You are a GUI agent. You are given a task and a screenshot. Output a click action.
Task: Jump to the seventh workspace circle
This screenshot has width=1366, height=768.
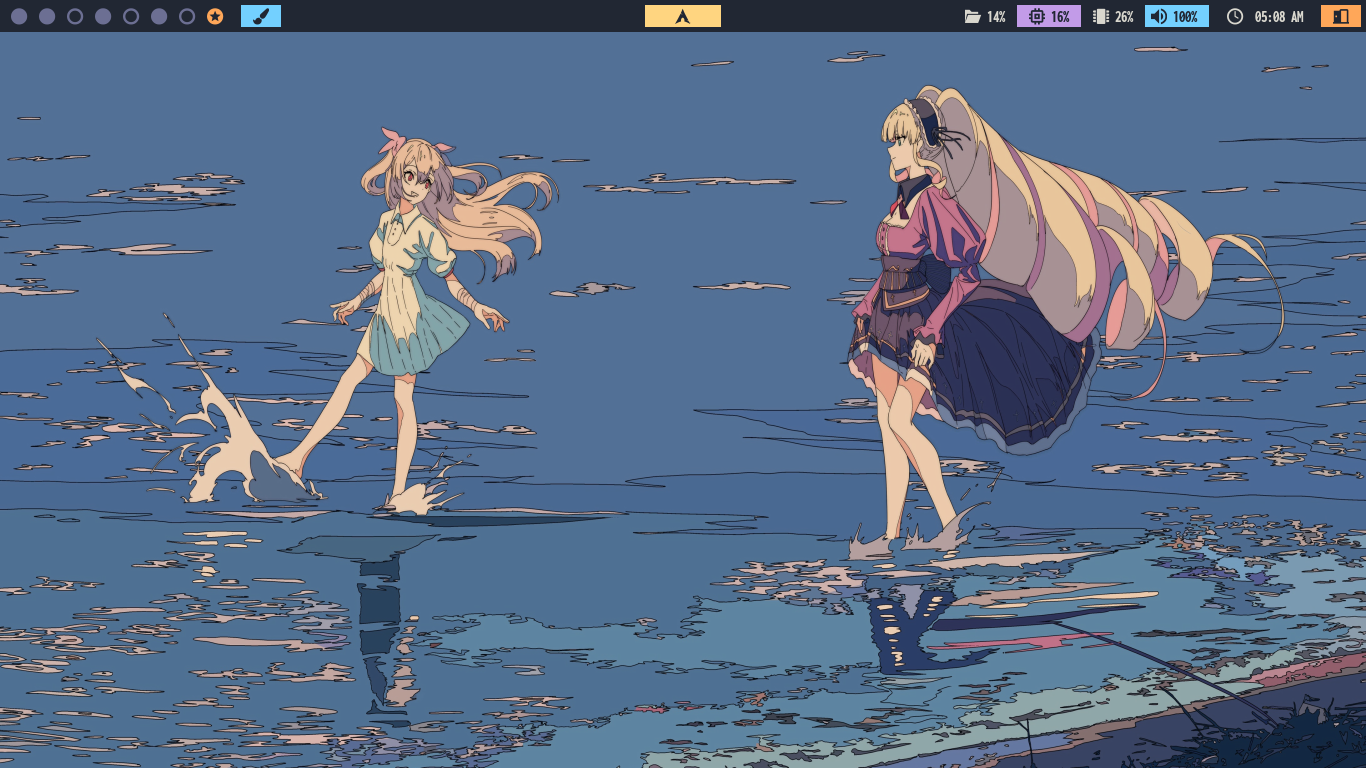(x=187, y=17)
